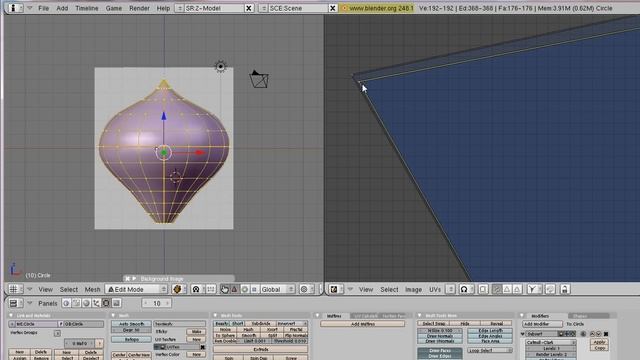Open the Add menu
Image resolution: width=640 pixels, height=360 pixels.
(x=62, y=8)
